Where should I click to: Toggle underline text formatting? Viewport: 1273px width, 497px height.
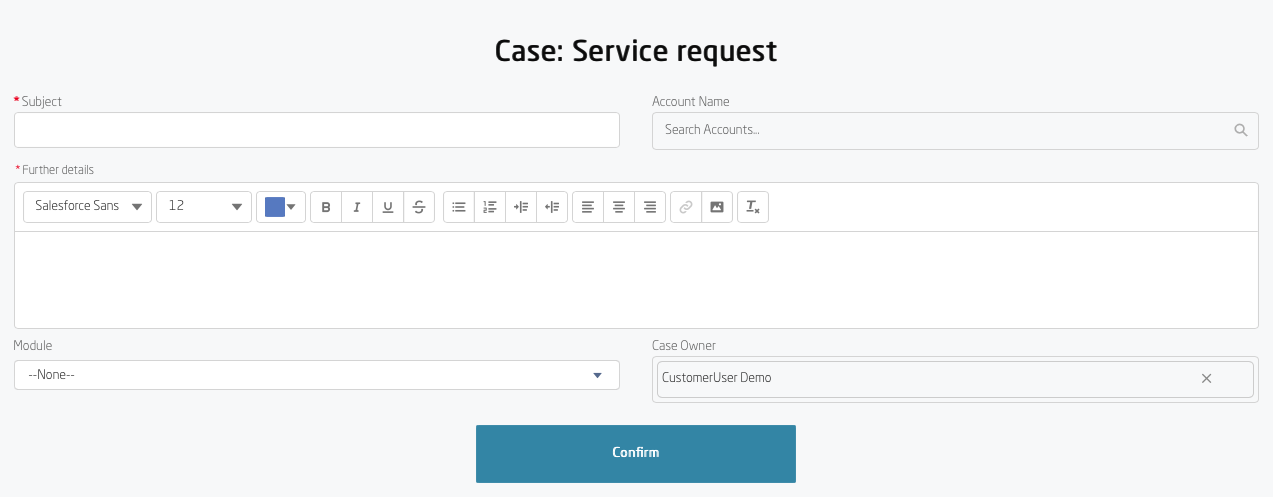(388, 207)
